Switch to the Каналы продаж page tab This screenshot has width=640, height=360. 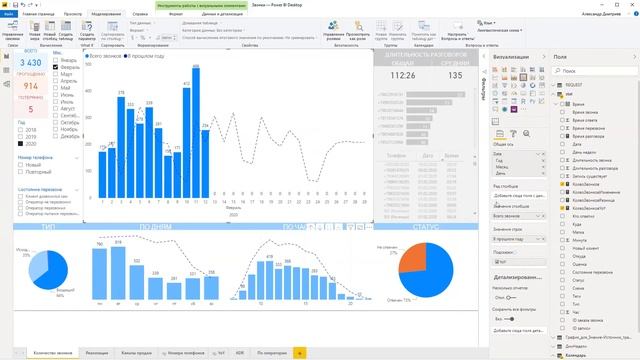(136, 353)
